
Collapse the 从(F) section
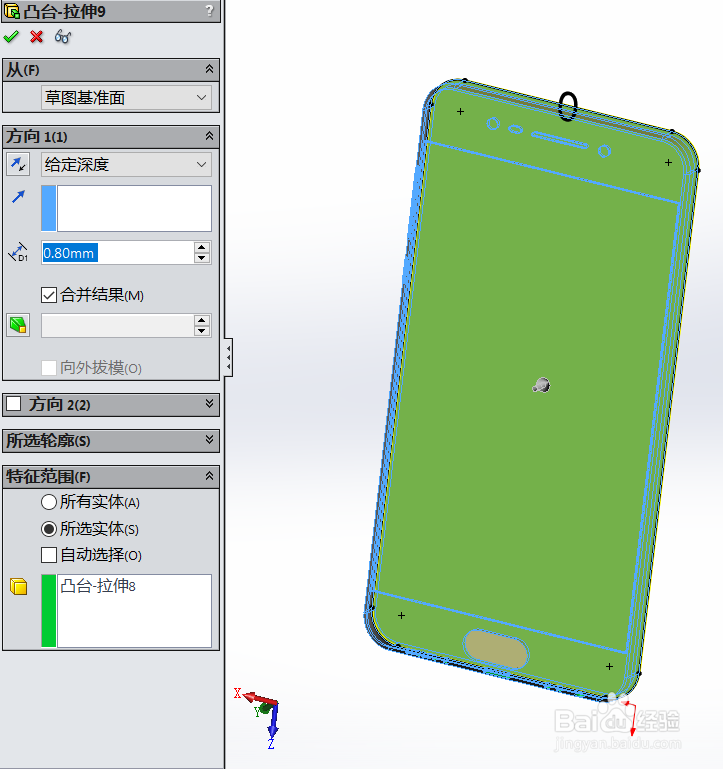pos(209,69)
